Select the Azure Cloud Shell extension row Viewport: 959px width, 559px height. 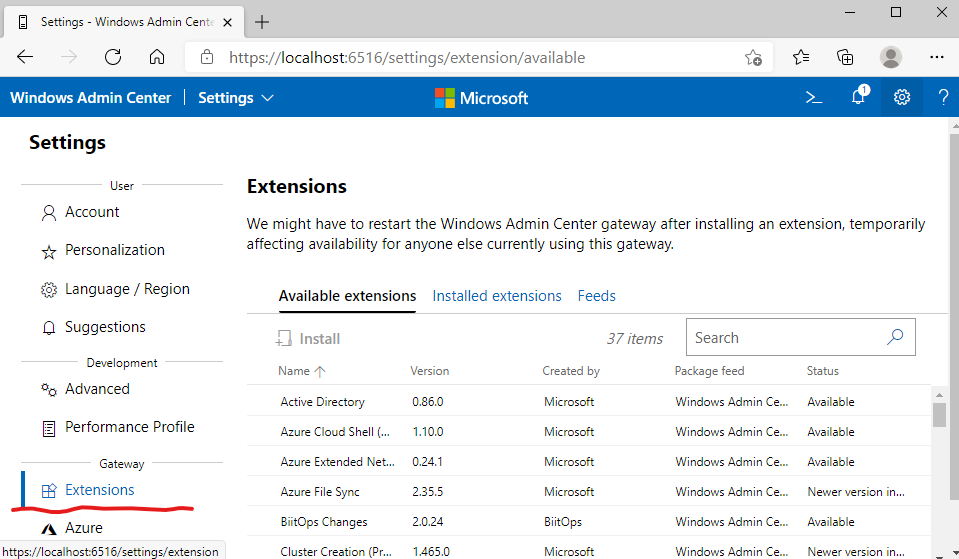click(x=588, y=431)
